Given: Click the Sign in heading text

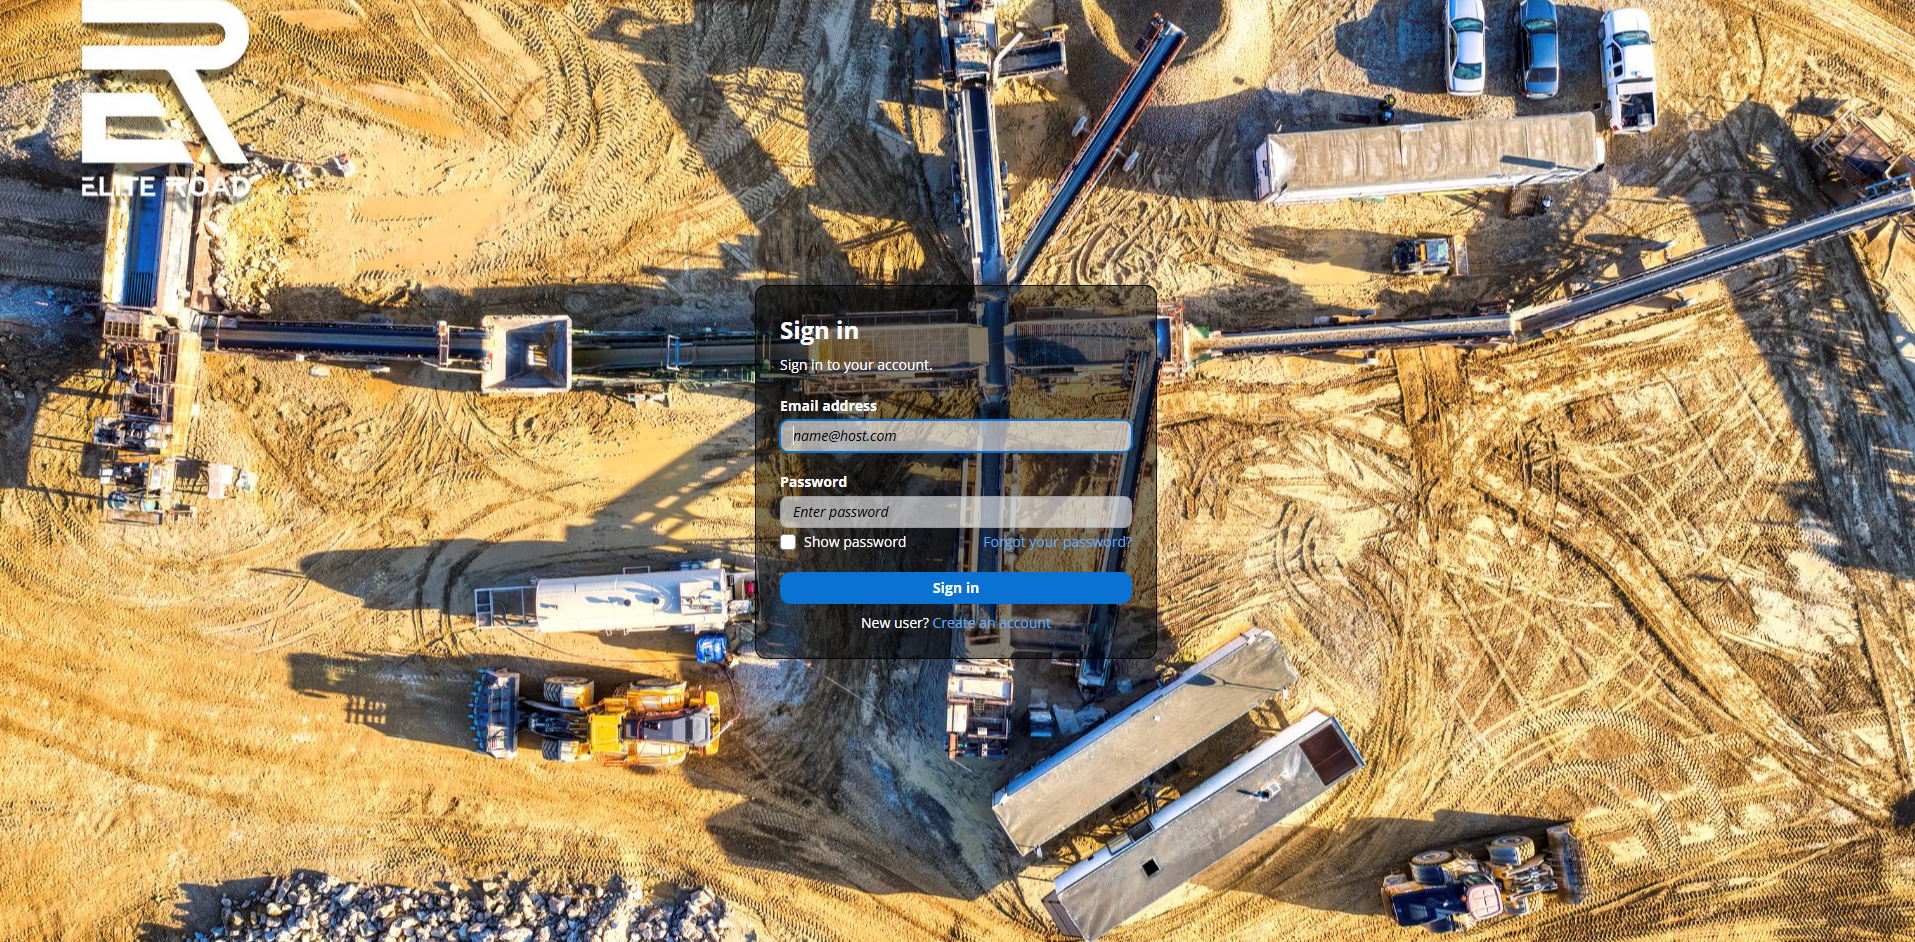Looking at the screenshot, I should [819, 331].
